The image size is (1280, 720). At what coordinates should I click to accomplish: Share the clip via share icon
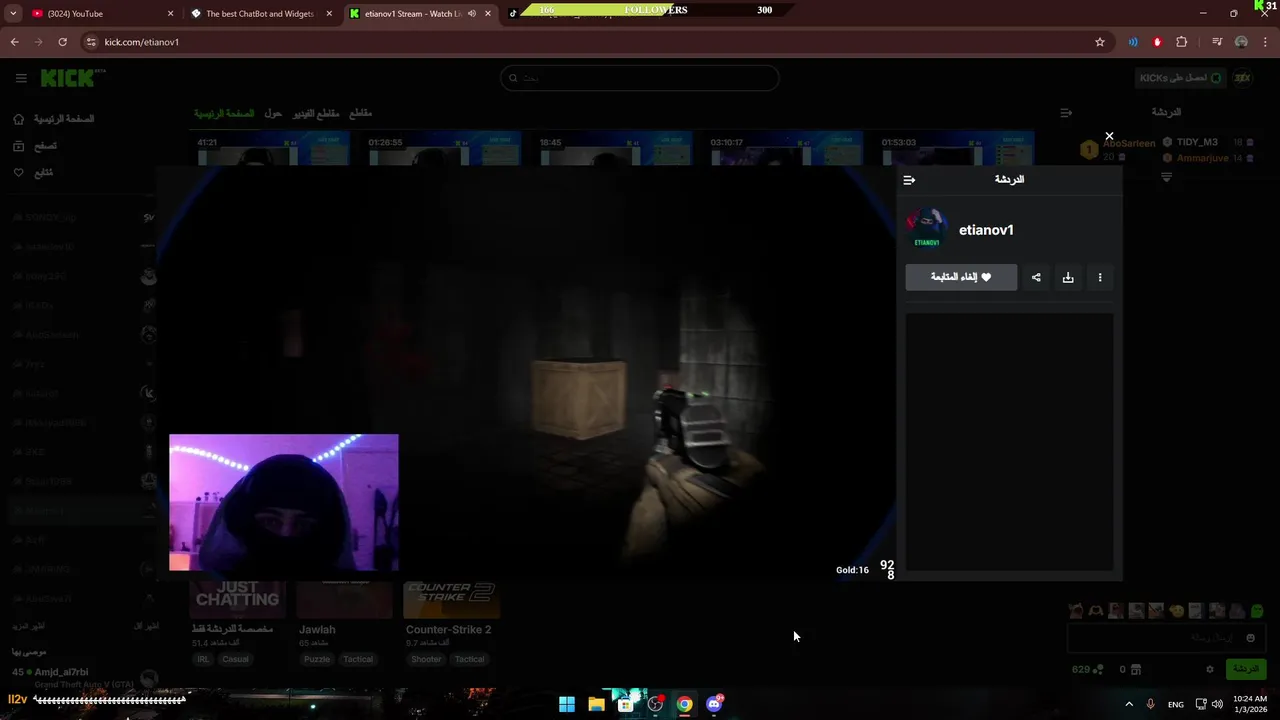pyautogui.click(x=1036, y=277)
